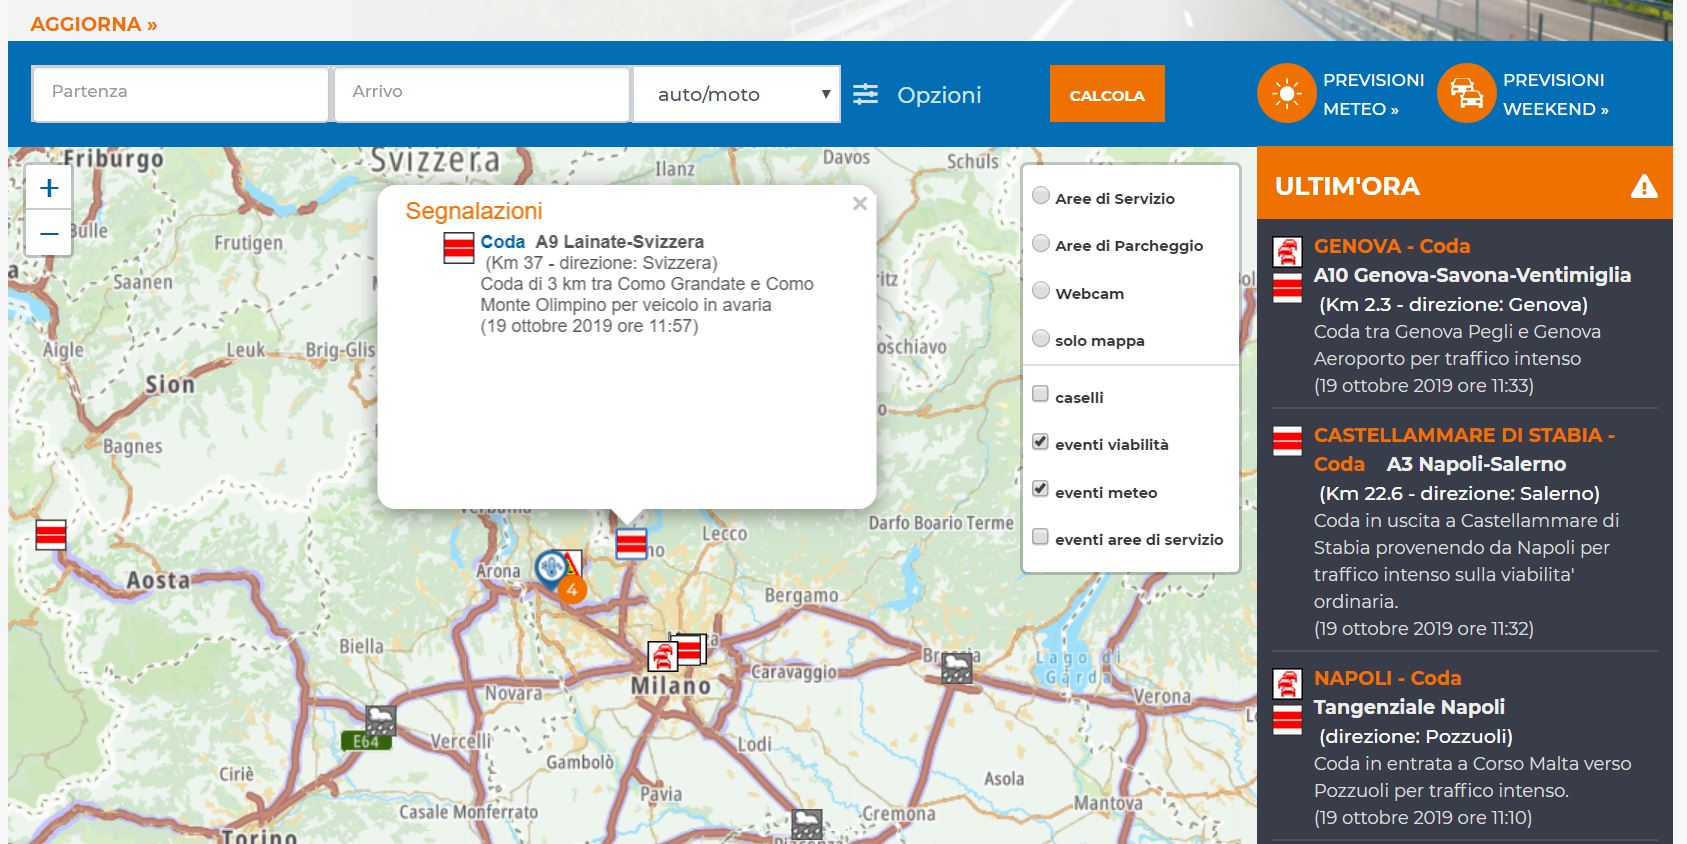Open the auto/moto vehicle dropdown
1687x844 pixels.
[x=737, y=94]
